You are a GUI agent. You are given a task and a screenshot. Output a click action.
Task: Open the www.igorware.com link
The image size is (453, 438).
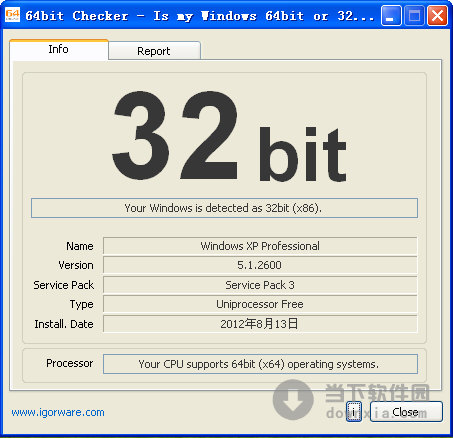(58, 412)
